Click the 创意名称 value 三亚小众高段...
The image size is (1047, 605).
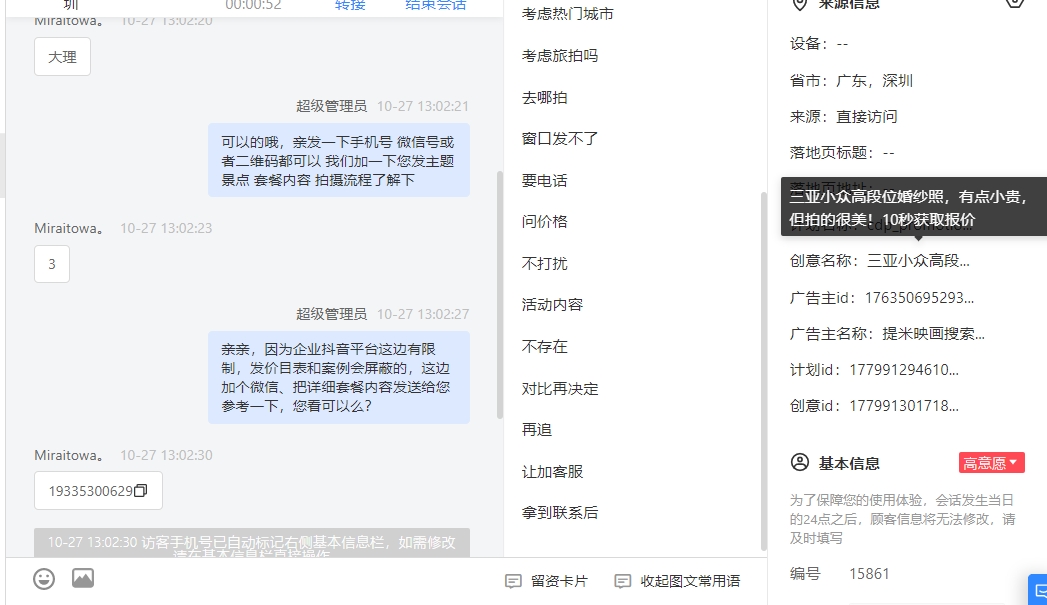[x=918, y=260]
